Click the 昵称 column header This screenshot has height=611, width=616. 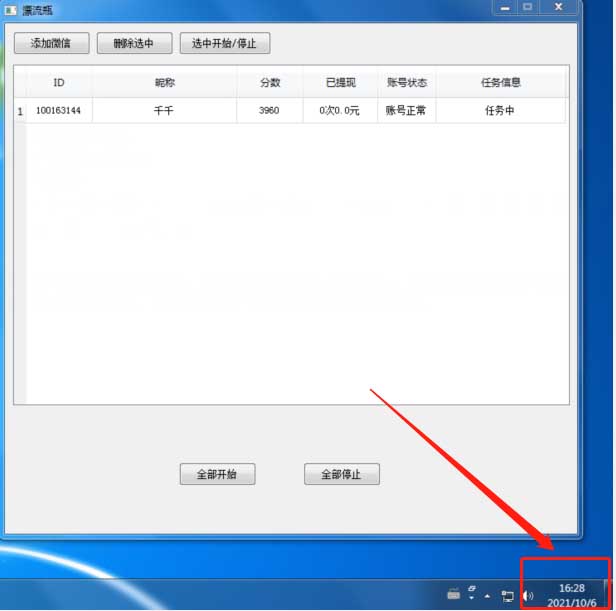(x=164, y=83)
